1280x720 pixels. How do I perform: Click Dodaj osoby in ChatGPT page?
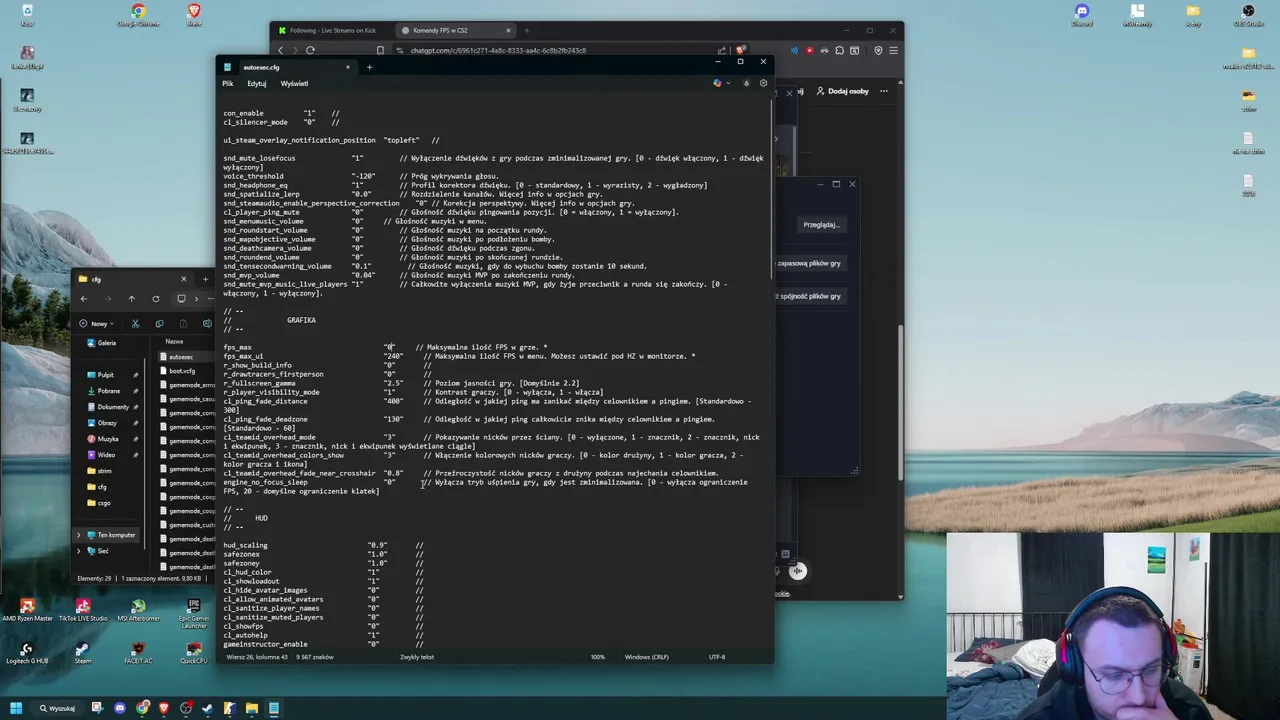coord(842,91)
